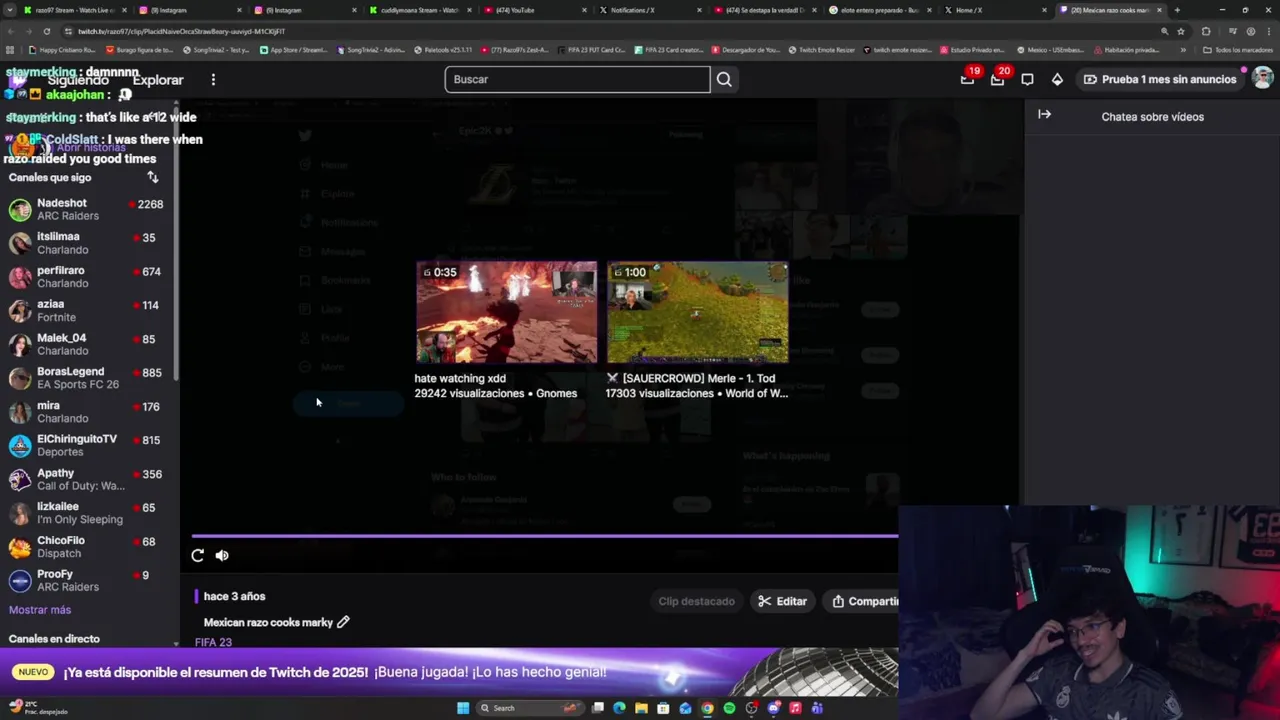This screenshot has height=720, width=1280.
Task: Seek on the purple clip progress bar
Action: point(545,536)
